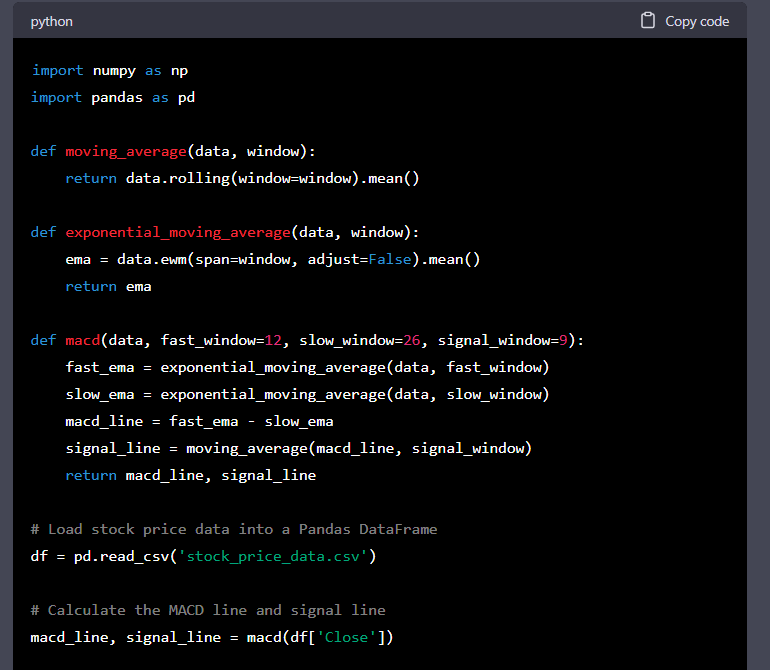The image size is (770, 670).
Task: Click the "python" language label
Action: 52,22
